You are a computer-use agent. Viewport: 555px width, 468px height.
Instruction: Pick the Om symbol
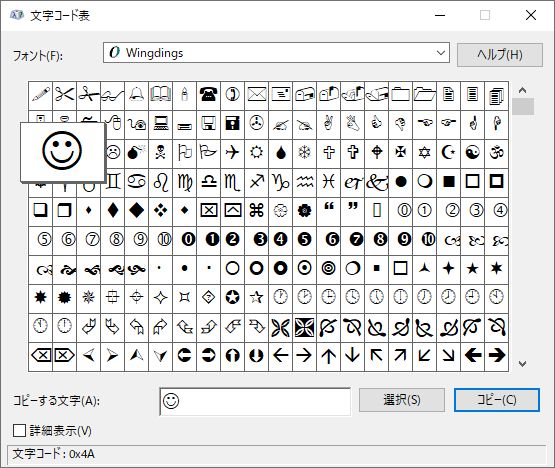coord(497,153)
